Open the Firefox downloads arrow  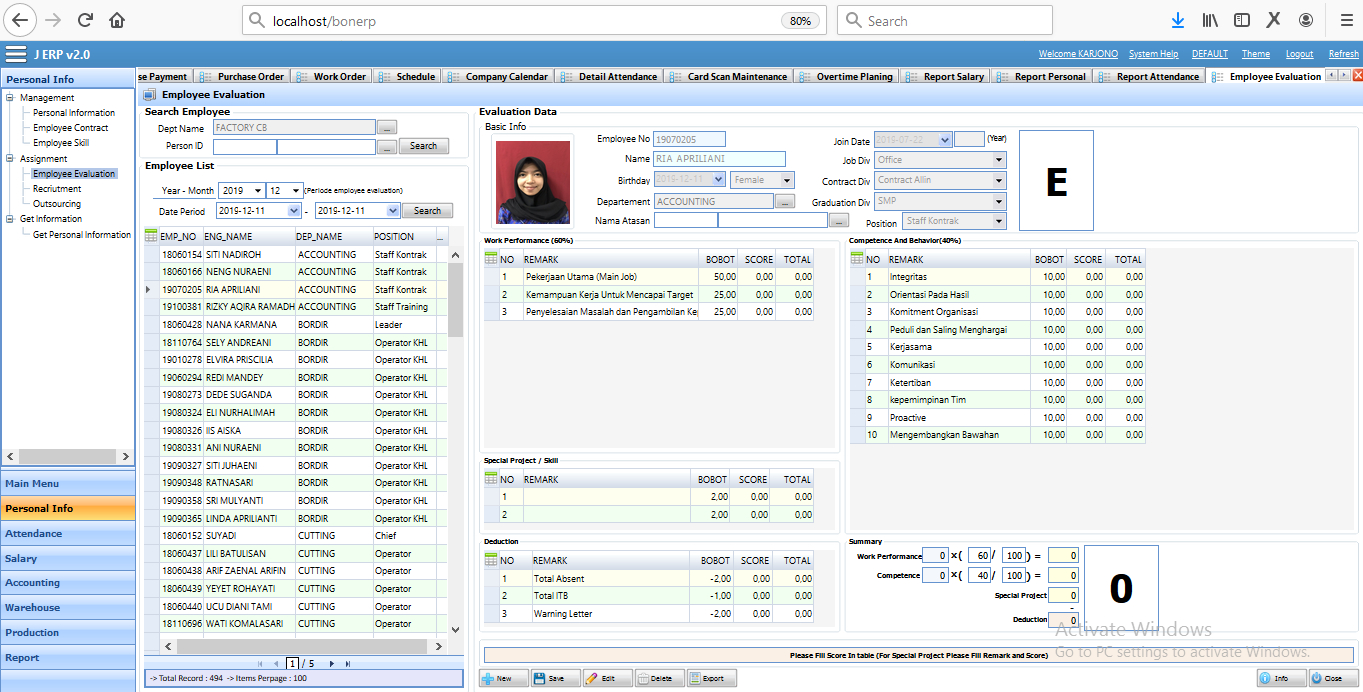[1177, 20]
